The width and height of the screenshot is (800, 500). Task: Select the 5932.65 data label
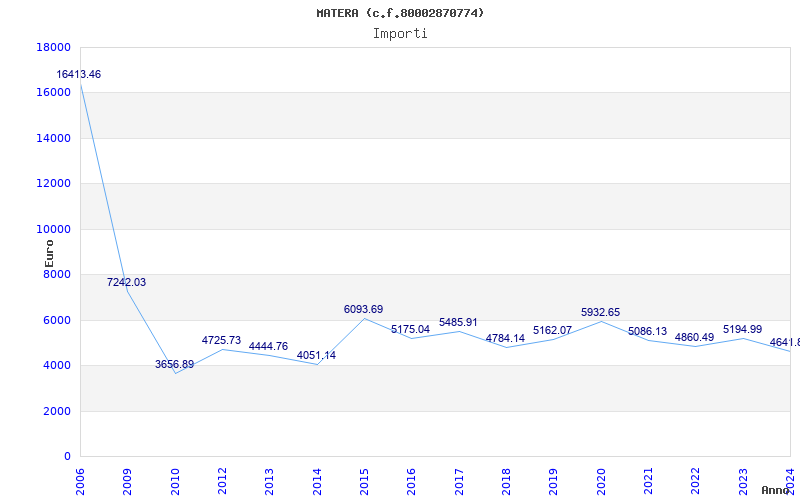[x=601, y=312]
